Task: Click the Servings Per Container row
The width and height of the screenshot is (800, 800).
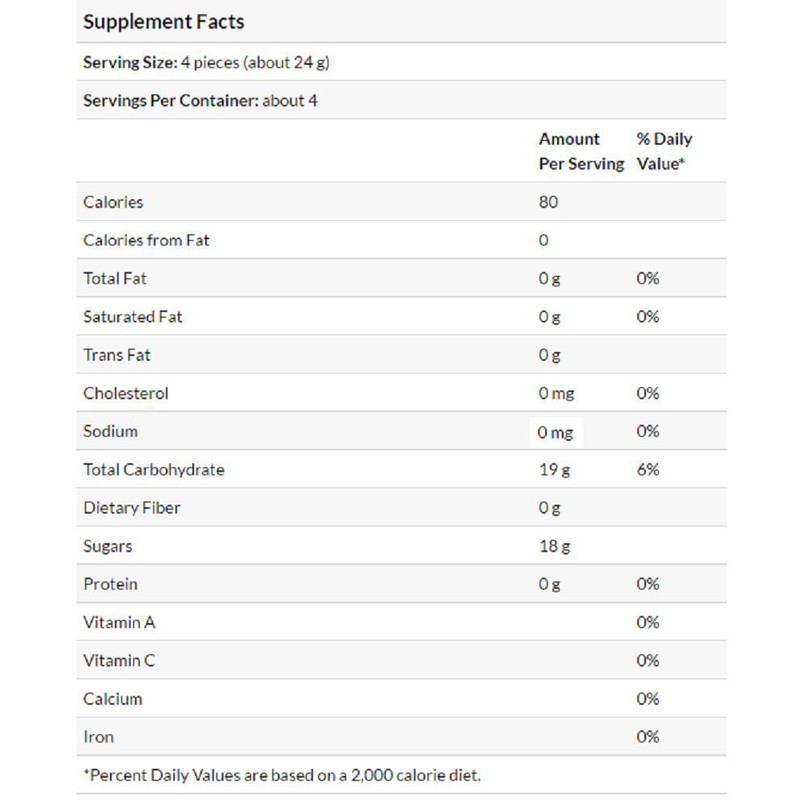Action: click(x=201, y=101)
